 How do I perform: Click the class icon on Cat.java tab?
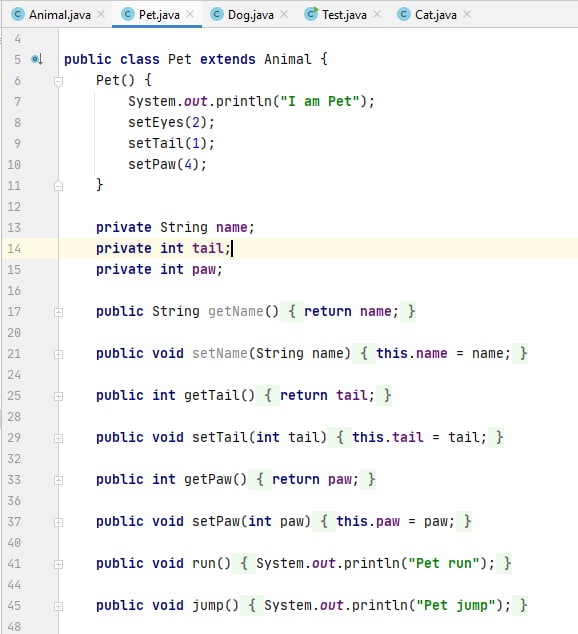403,15
